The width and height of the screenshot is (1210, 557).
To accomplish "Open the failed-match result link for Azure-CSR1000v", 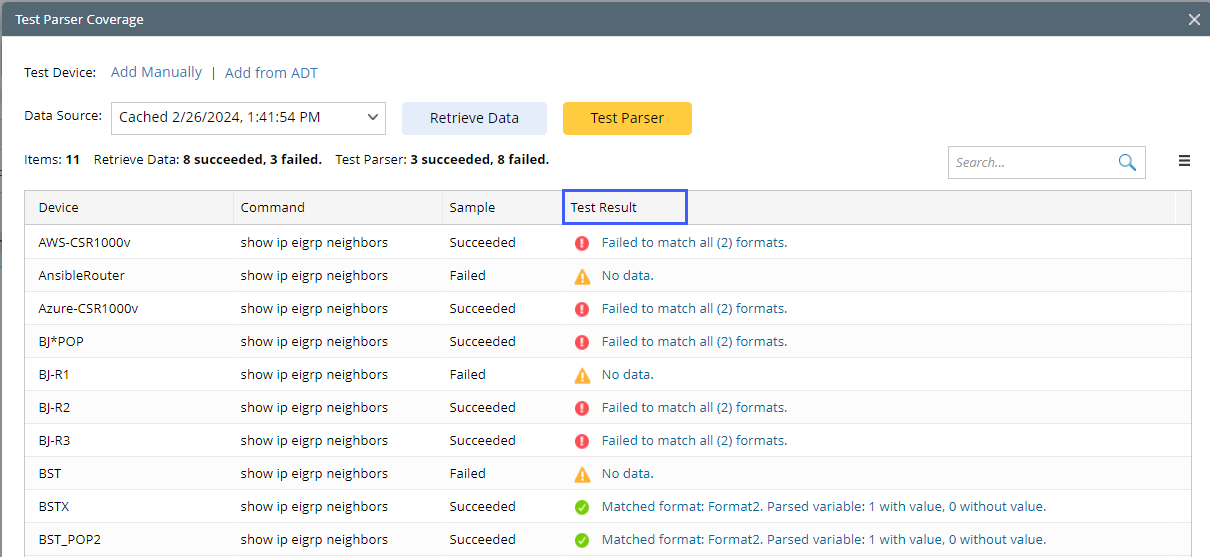I will tap(694, 309).
